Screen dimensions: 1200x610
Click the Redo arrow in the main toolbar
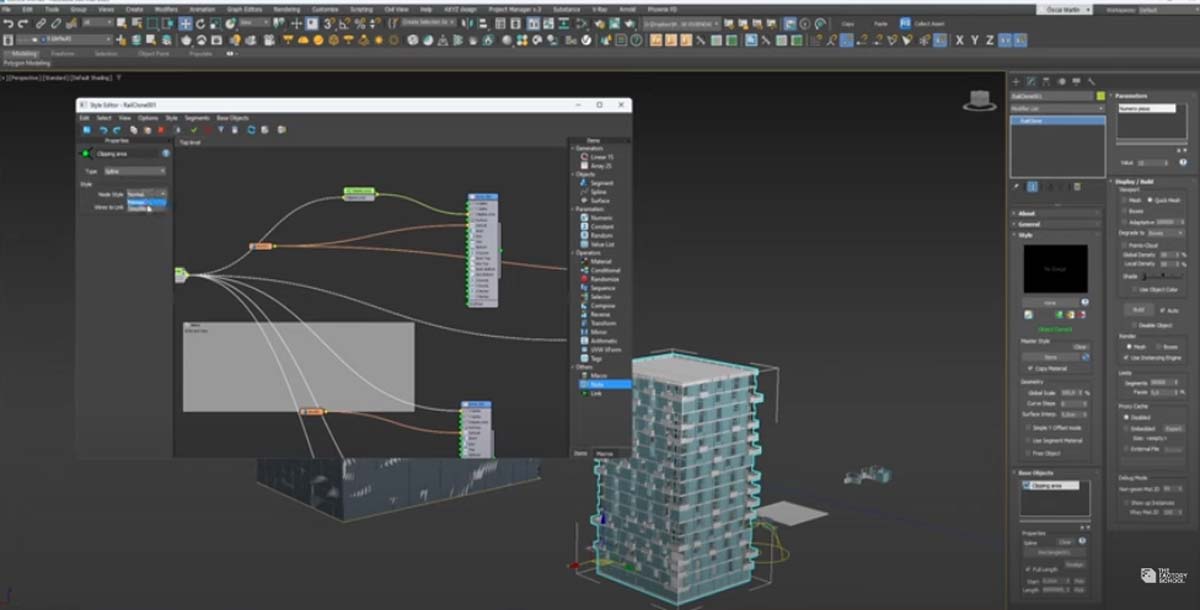pos(24,23)
